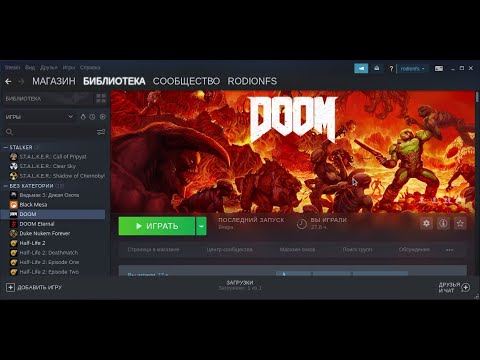Click the Half-Life 2 lambda icon
The image size is (480, 360).
click(14, 243)
